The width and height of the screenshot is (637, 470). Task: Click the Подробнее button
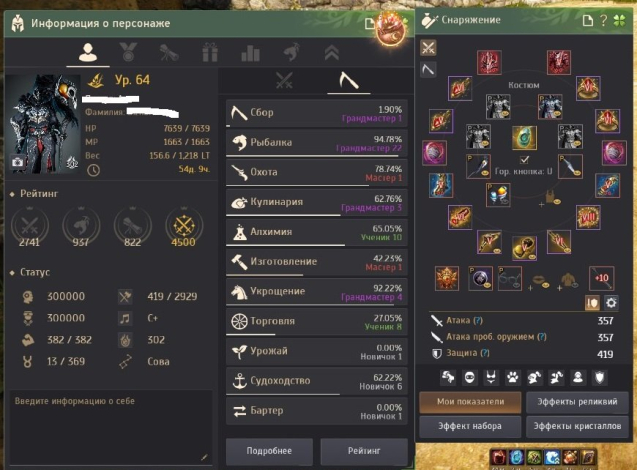point(269,451)
